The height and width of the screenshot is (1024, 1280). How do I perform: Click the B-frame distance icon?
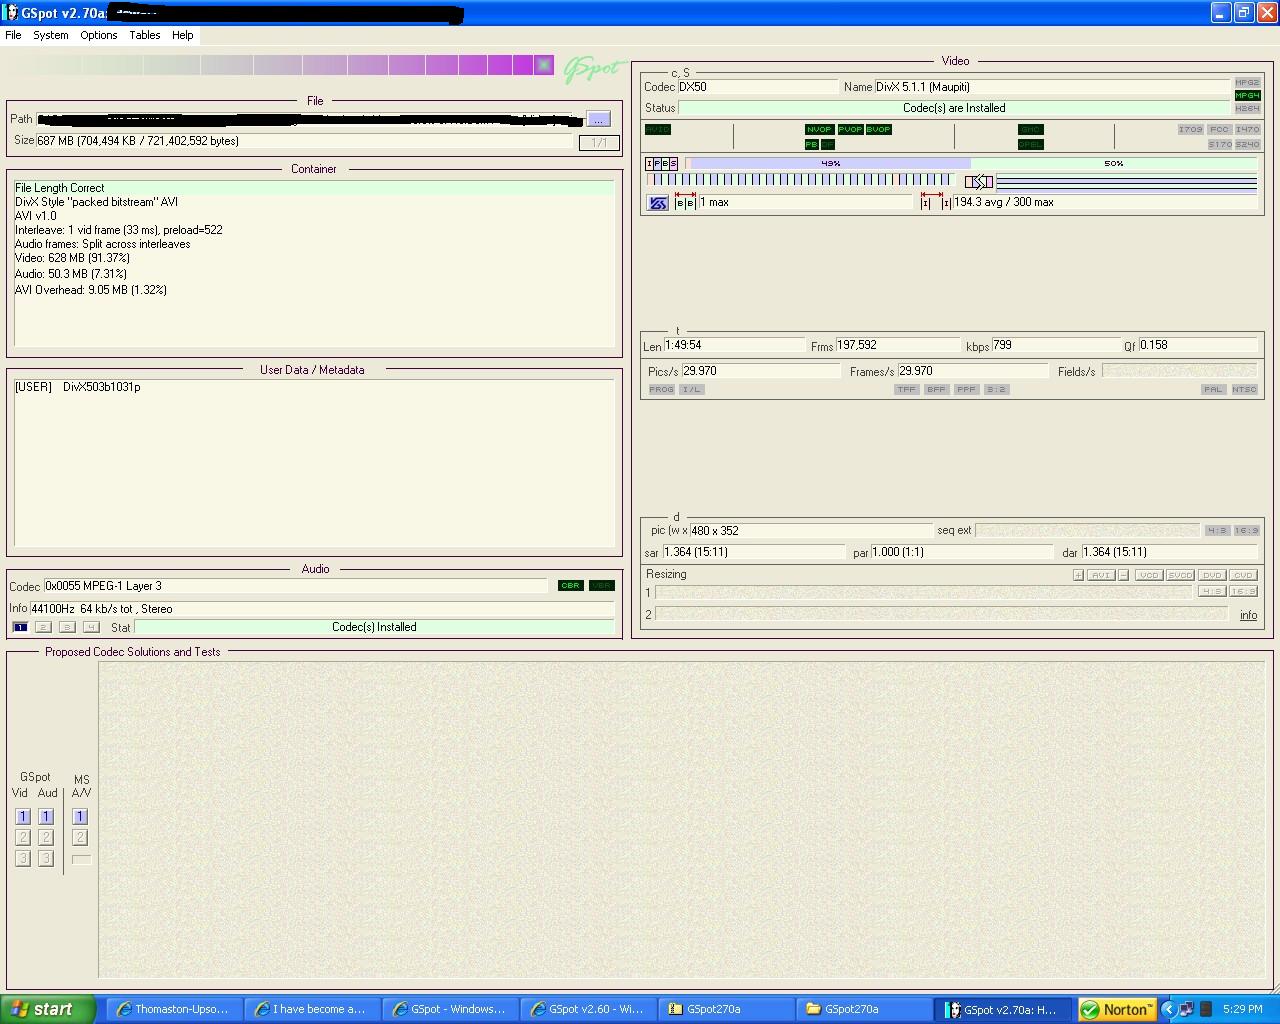685,203
